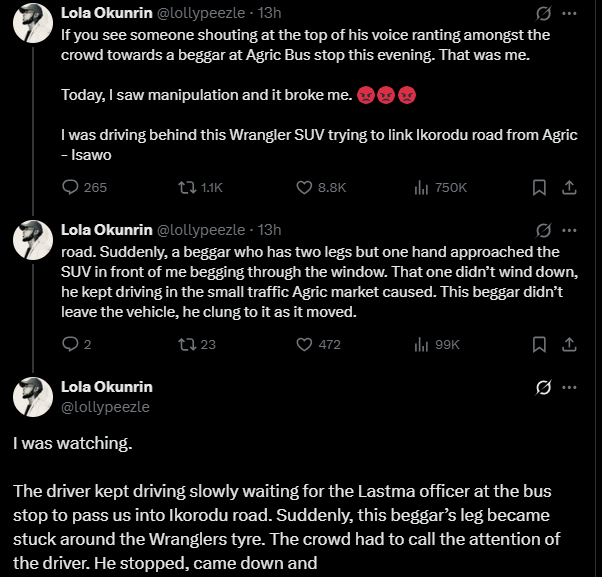Share the first tweet via share icon
This screenshot has height=577, width=602.
tap(569, 187)
